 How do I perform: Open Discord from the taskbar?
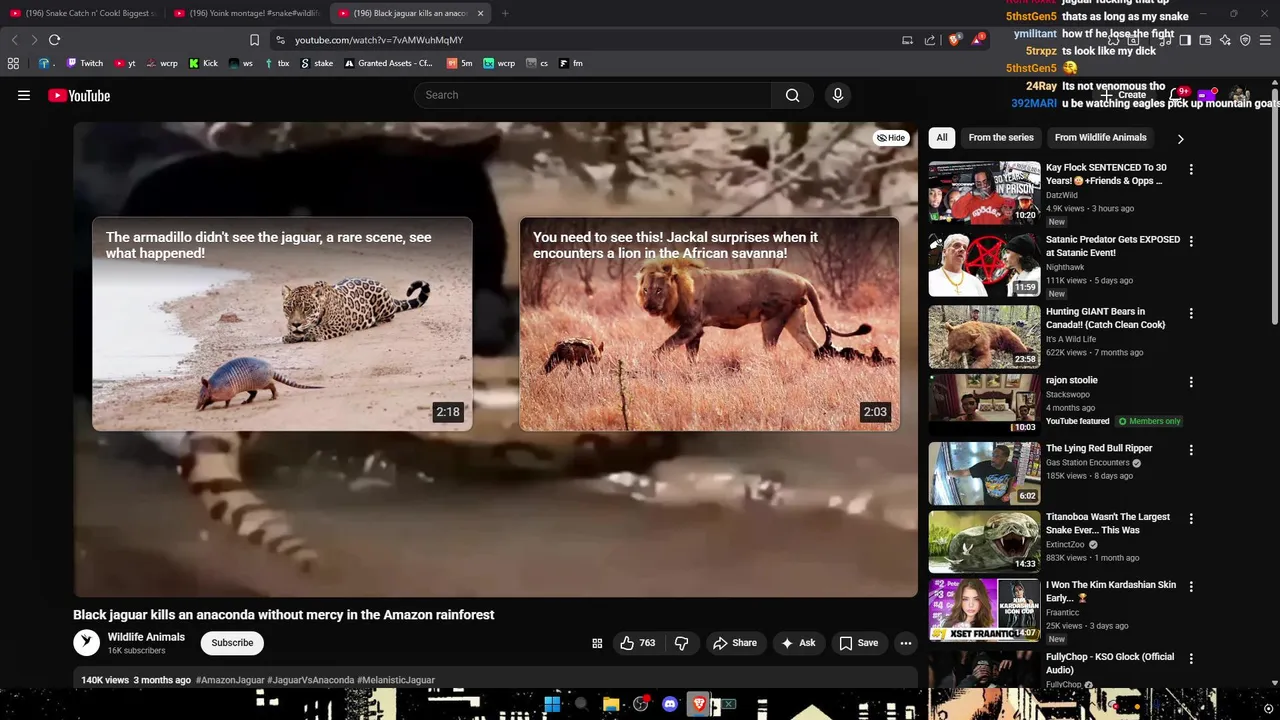tap(670, 704)
